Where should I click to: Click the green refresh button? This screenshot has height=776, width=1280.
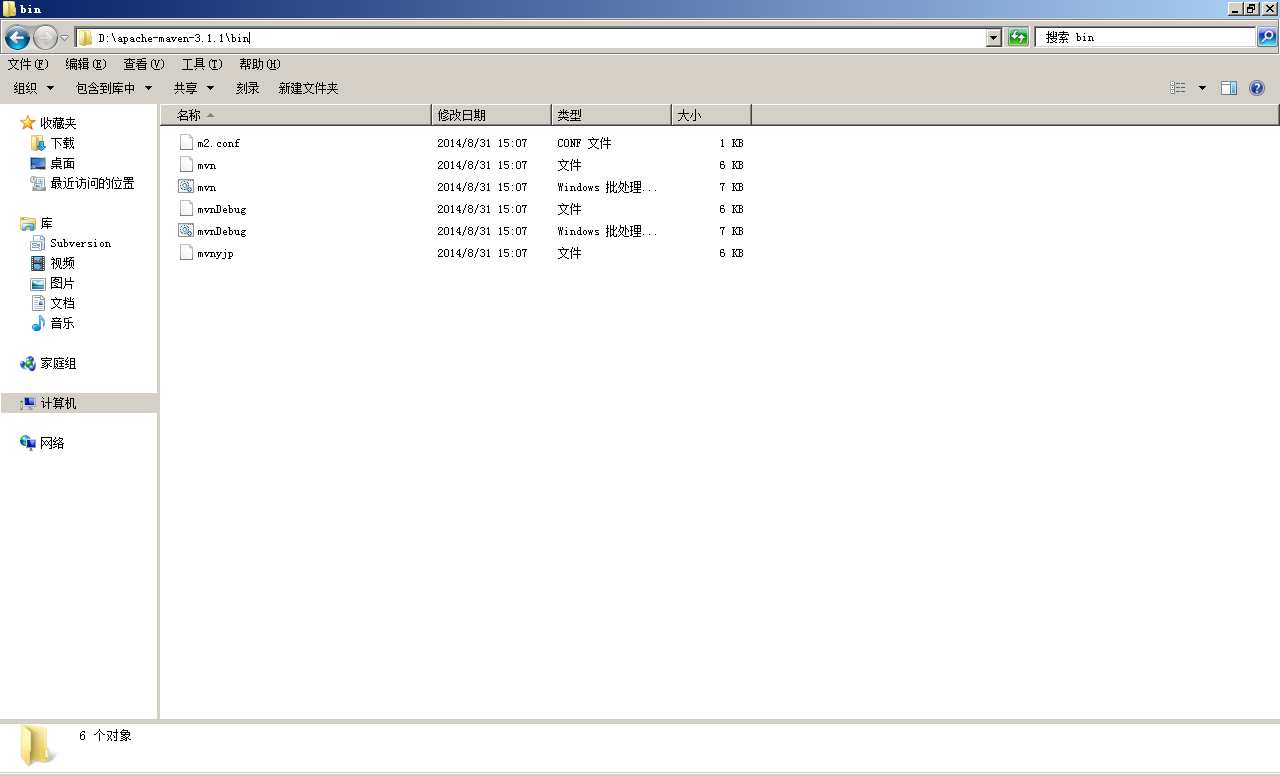[x=1018, y=38]
